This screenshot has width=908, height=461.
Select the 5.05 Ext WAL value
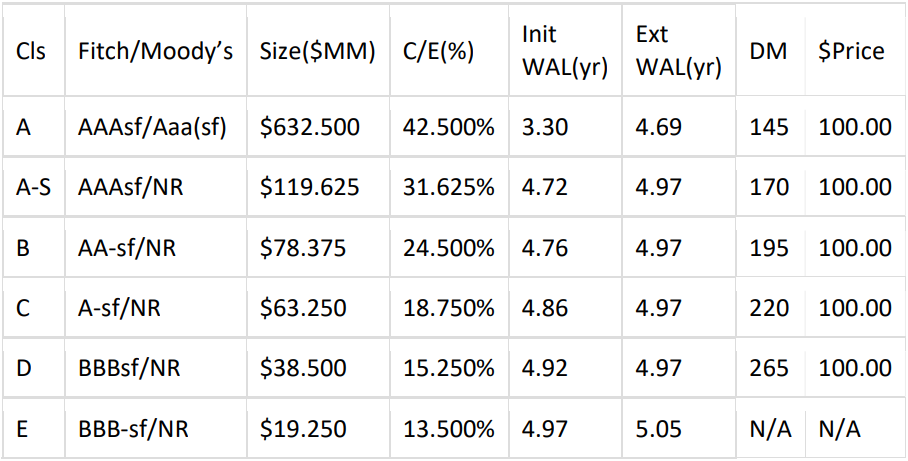coord(658,430)
